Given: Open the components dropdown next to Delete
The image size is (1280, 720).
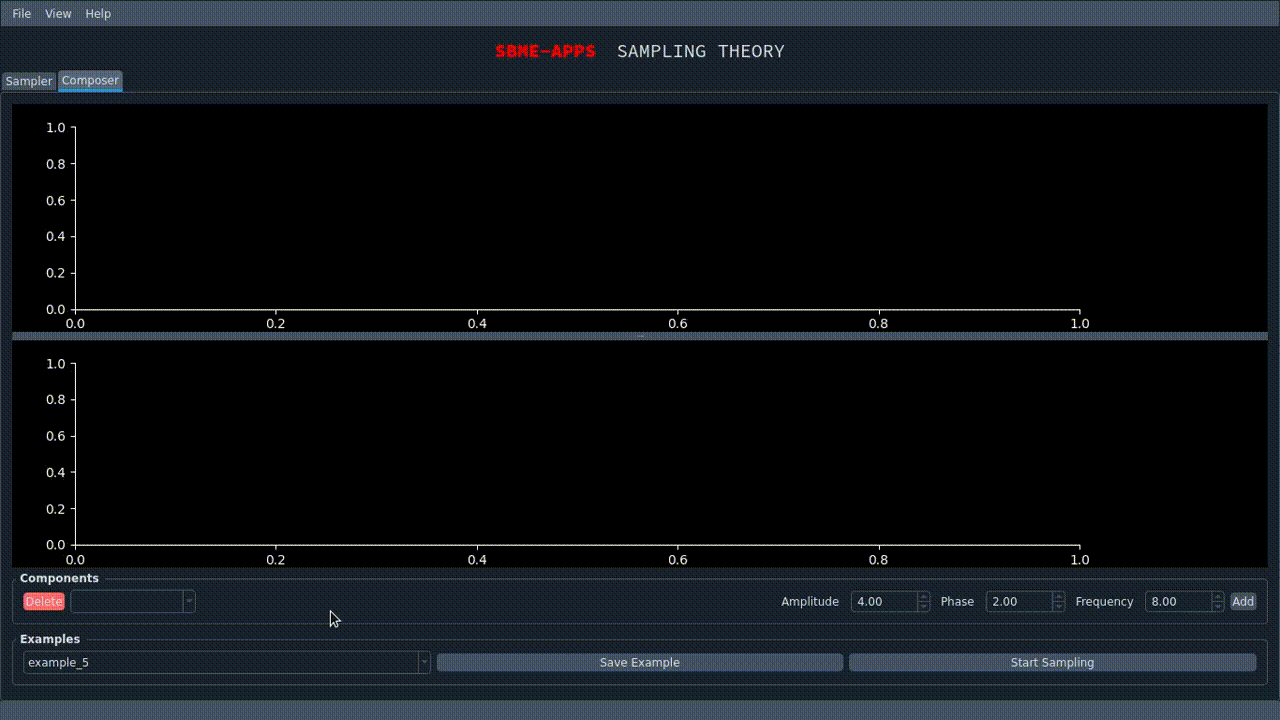Looking at the screenshot, I should click(x=133, y=601).
